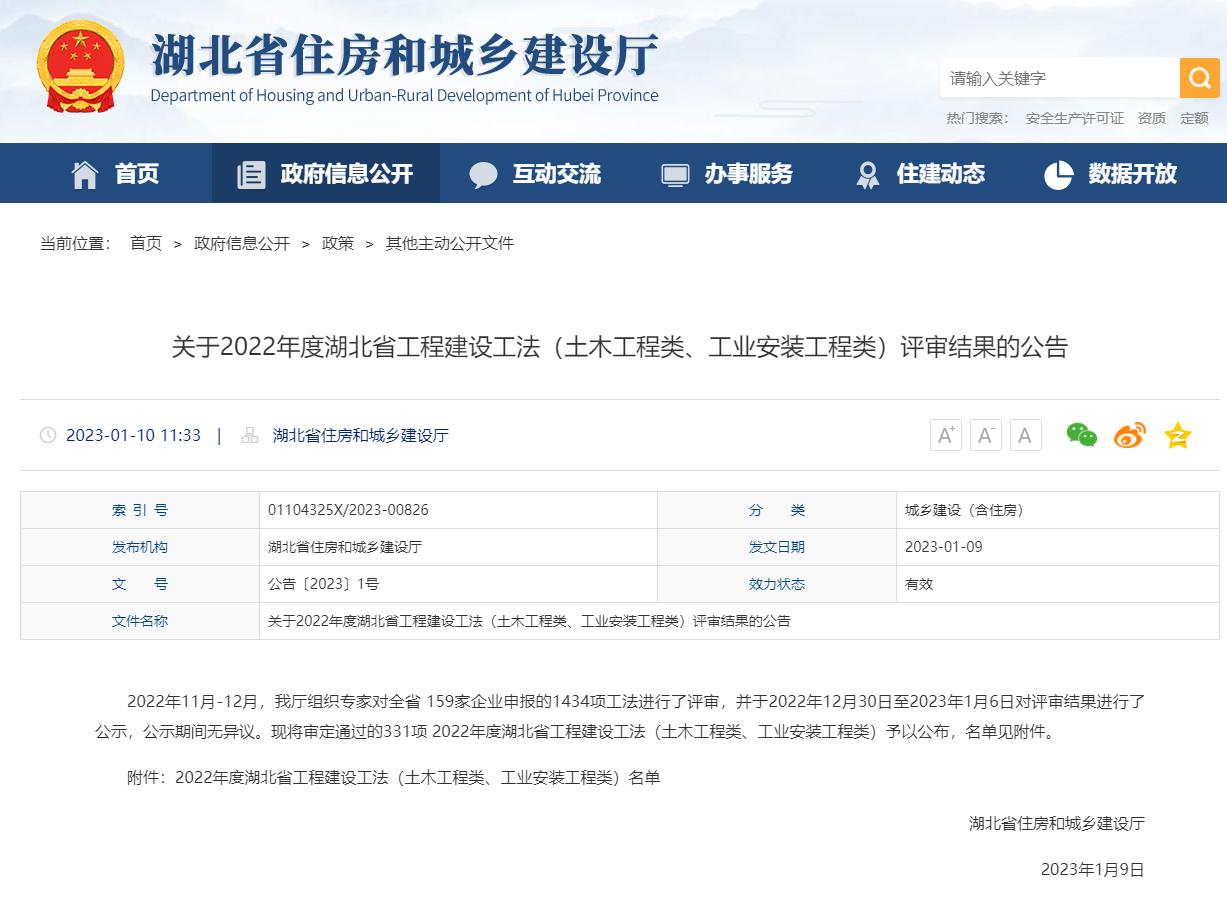This screenshot has height=898, width=1227.
Task: Open the 政府信息公开 navigation tab
Action: 325,174
